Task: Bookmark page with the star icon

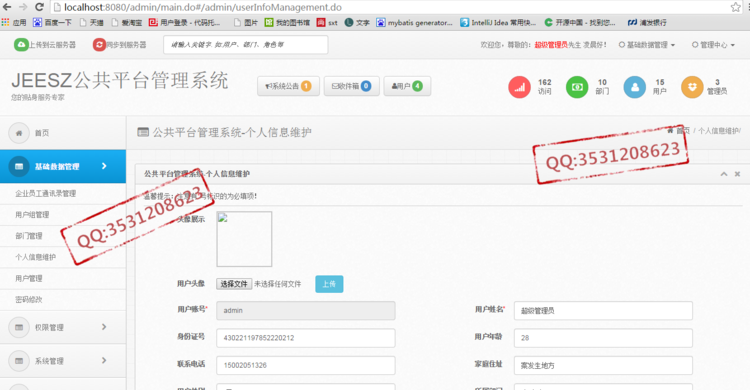Action: (x=735, y=7)
